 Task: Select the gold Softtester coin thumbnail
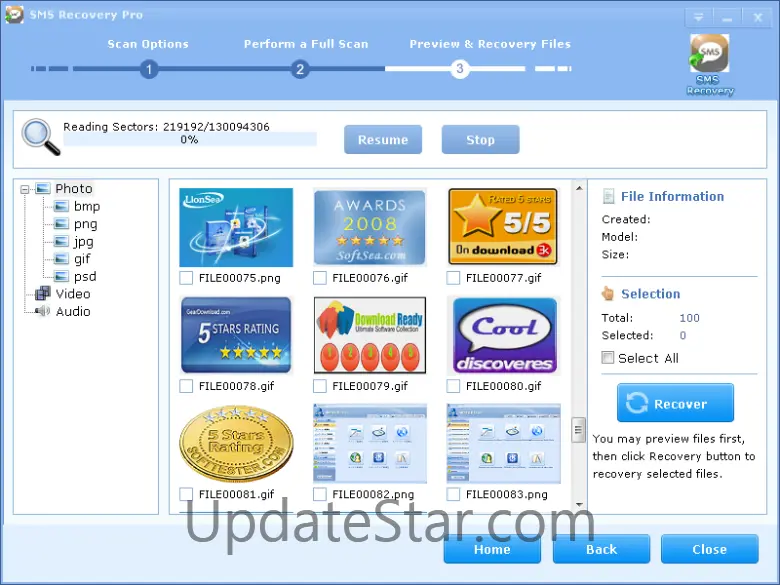point(236,444)
